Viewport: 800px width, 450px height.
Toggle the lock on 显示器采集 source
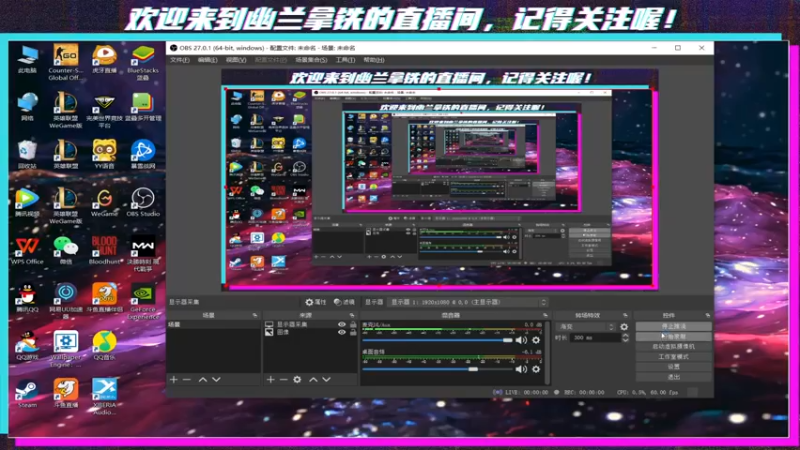coord(353,324)
